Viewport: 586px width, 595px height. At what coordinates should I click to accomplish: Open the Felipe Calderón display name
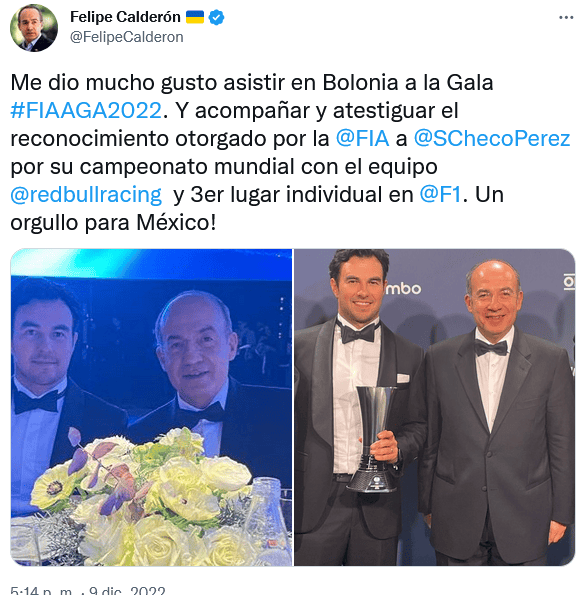(125, 17)
